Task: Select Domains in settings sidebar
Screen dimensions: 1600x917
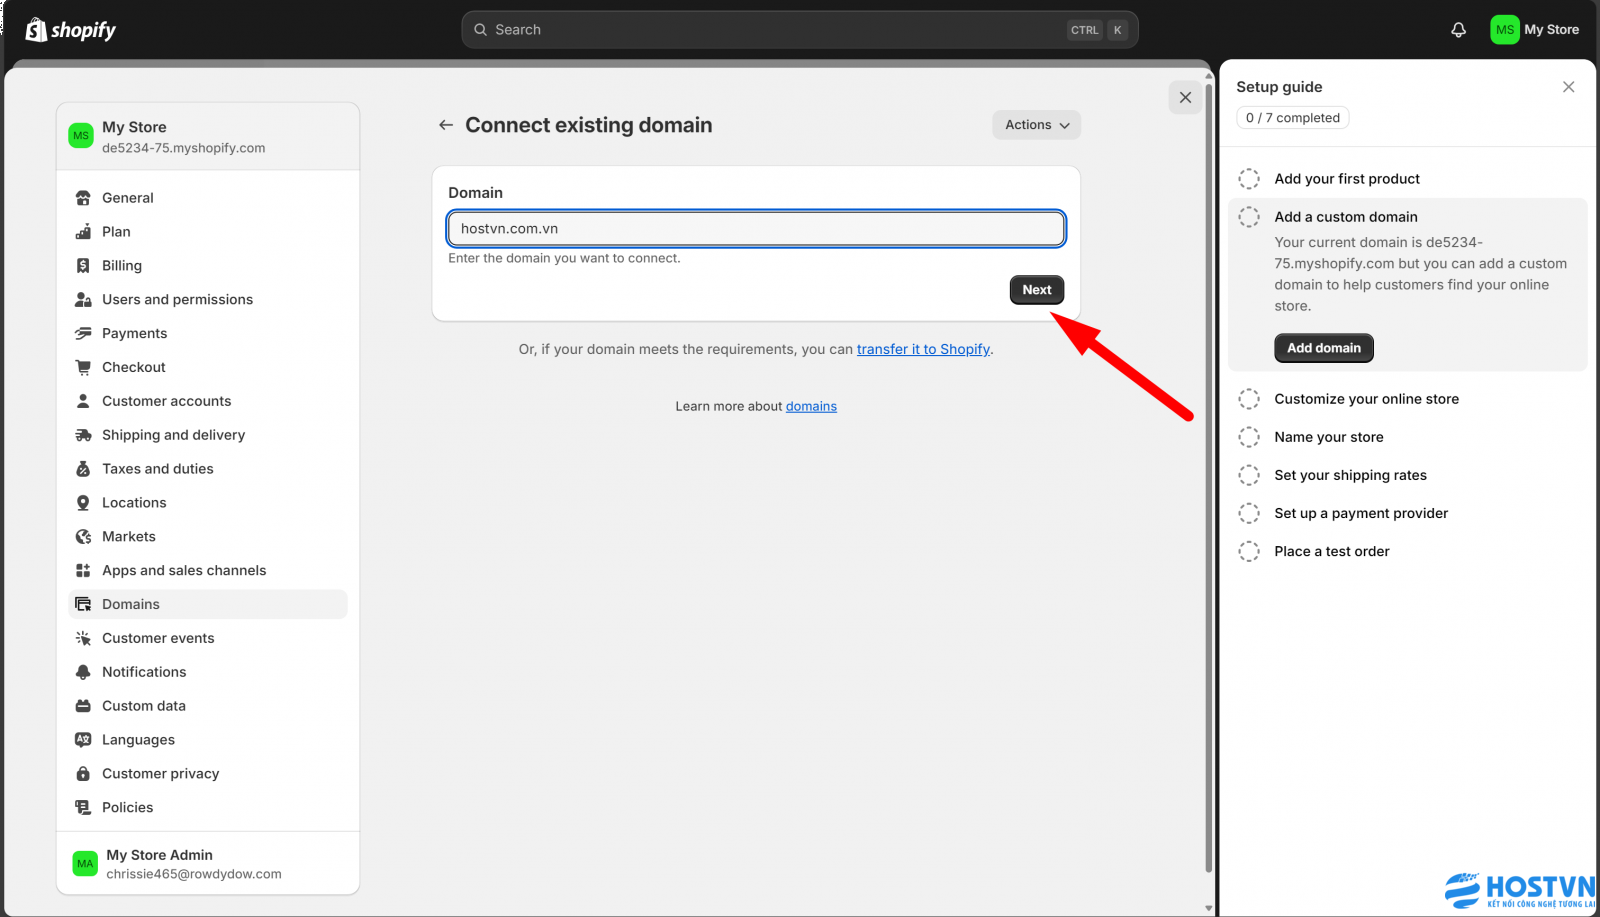Action: pyautogui.click(x=208, y=605)
